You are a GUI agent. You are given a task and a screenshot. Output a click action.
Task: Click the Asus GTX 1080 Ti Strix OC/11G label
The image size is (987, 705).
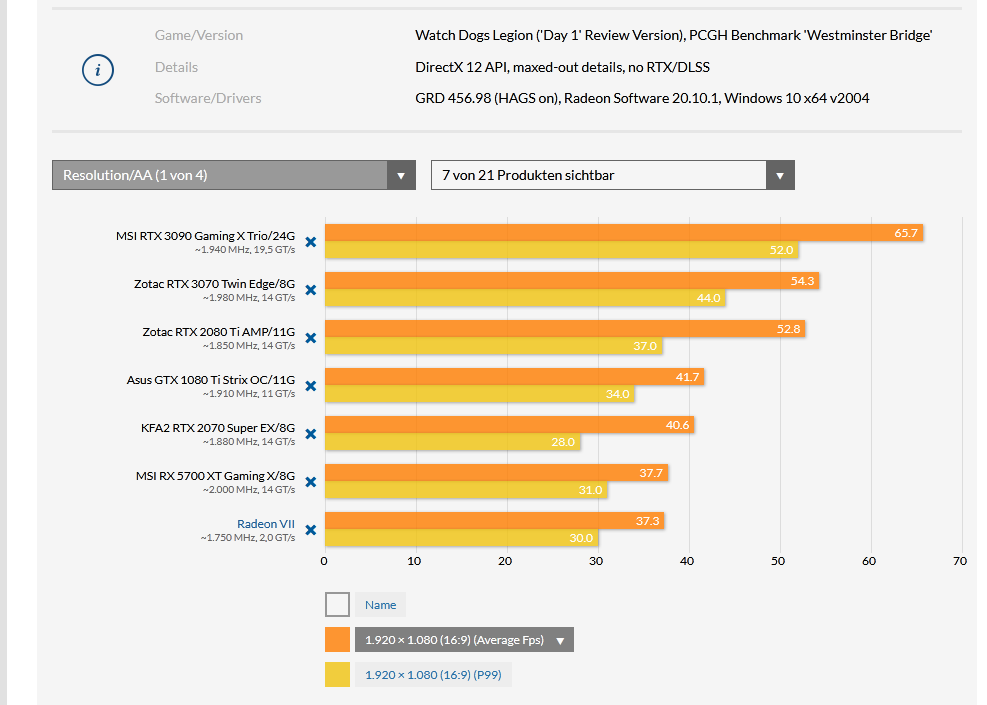(x=211, y=380)
